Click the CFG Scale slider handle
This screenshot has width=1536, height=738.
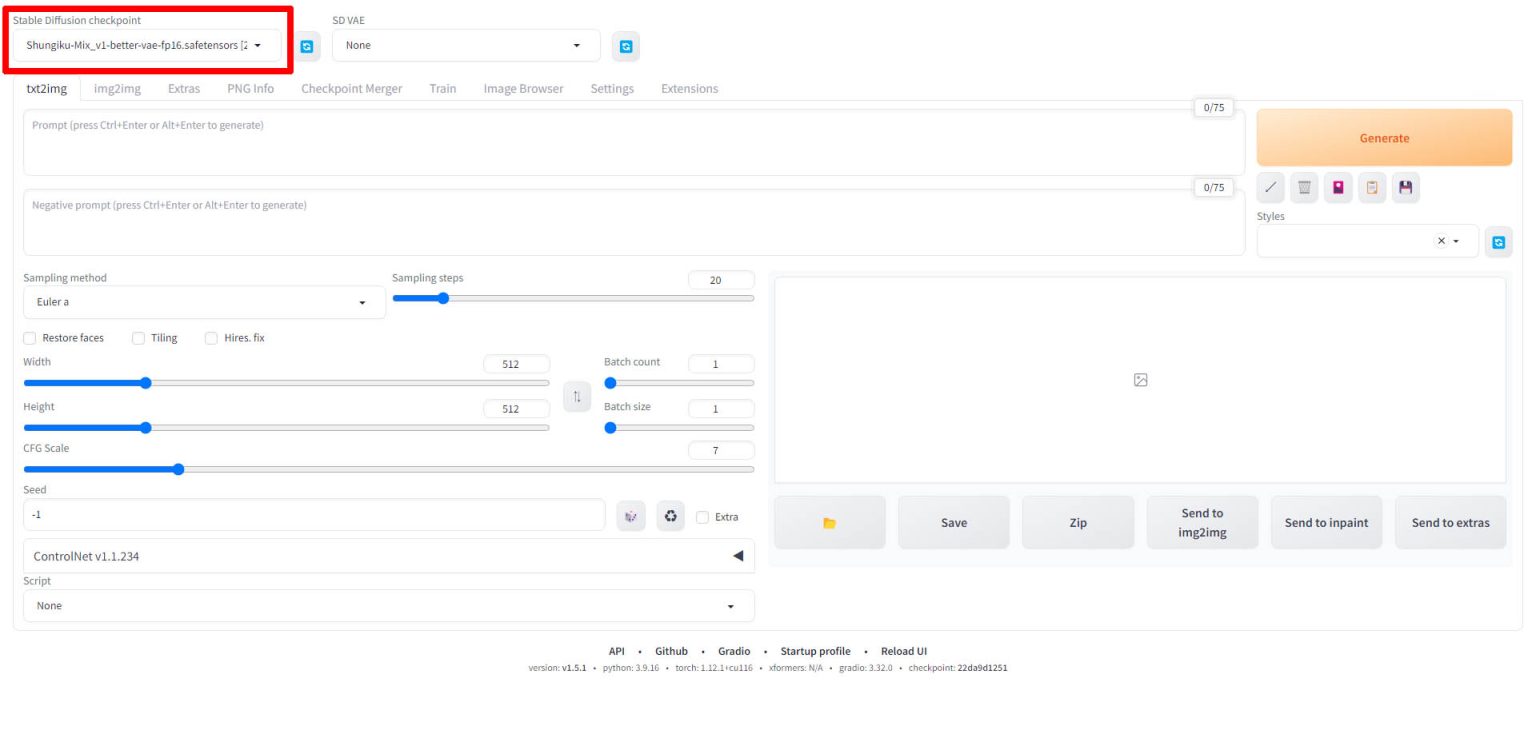point(178,469)
